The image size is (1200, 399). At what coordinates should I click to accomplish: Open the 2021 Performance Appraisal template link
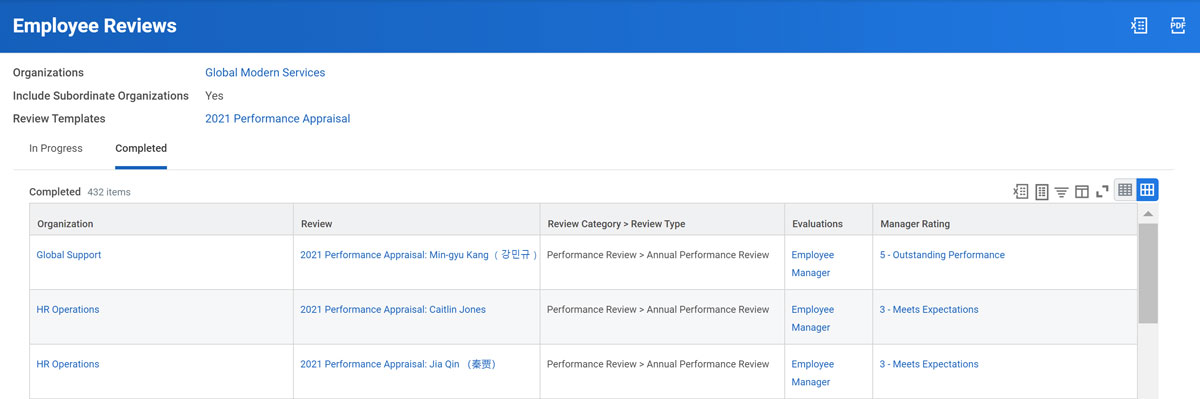pyautogui.click(x=278, y=118)
